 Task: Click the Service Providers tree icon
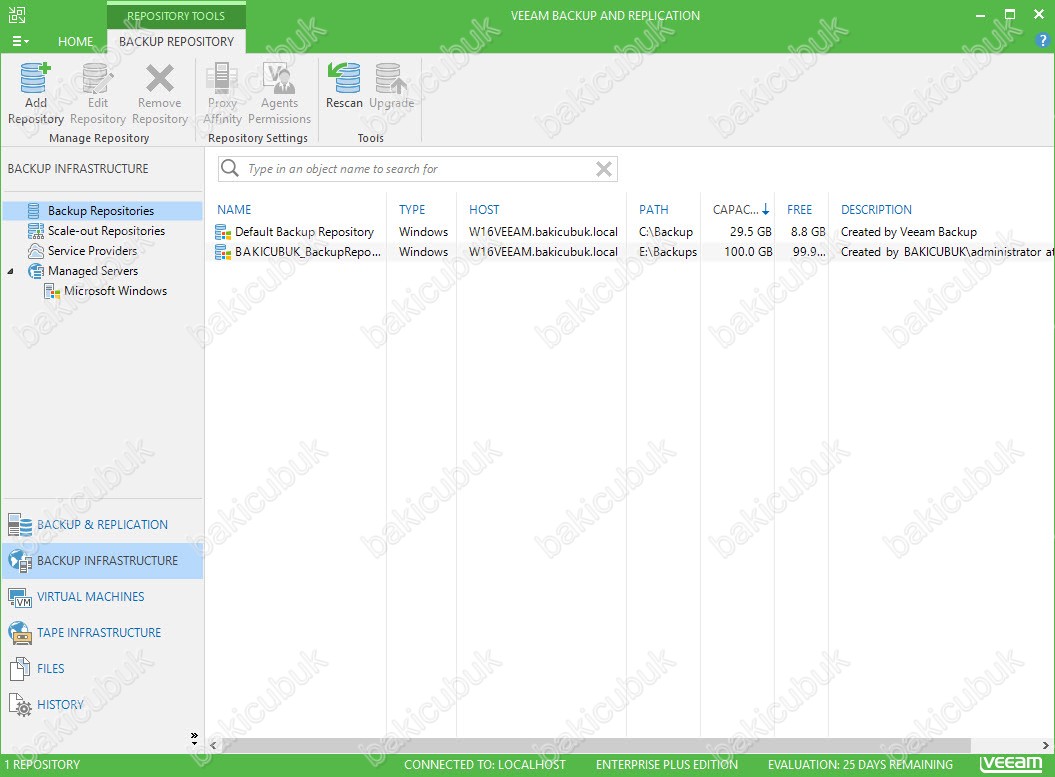point(36,251)
